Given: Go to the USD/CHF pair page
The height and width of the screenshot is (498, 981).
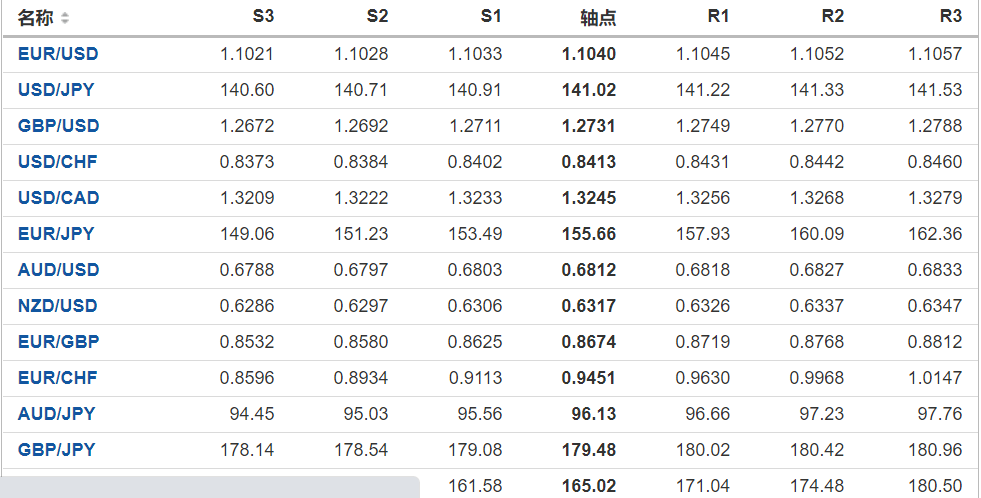Looking at the screenshot, I should pyautogui.click(x=57, y=162).
